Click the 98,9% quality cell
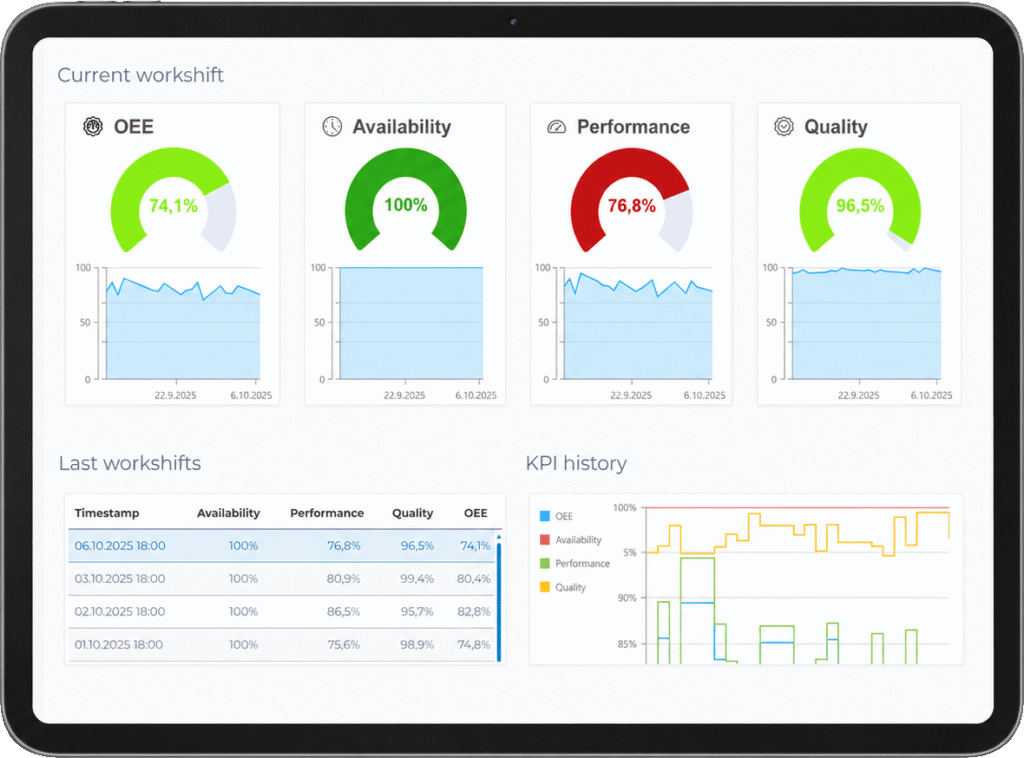This screenshot has width=1024, height=758. pyautogui.click(x=417, y=644)
